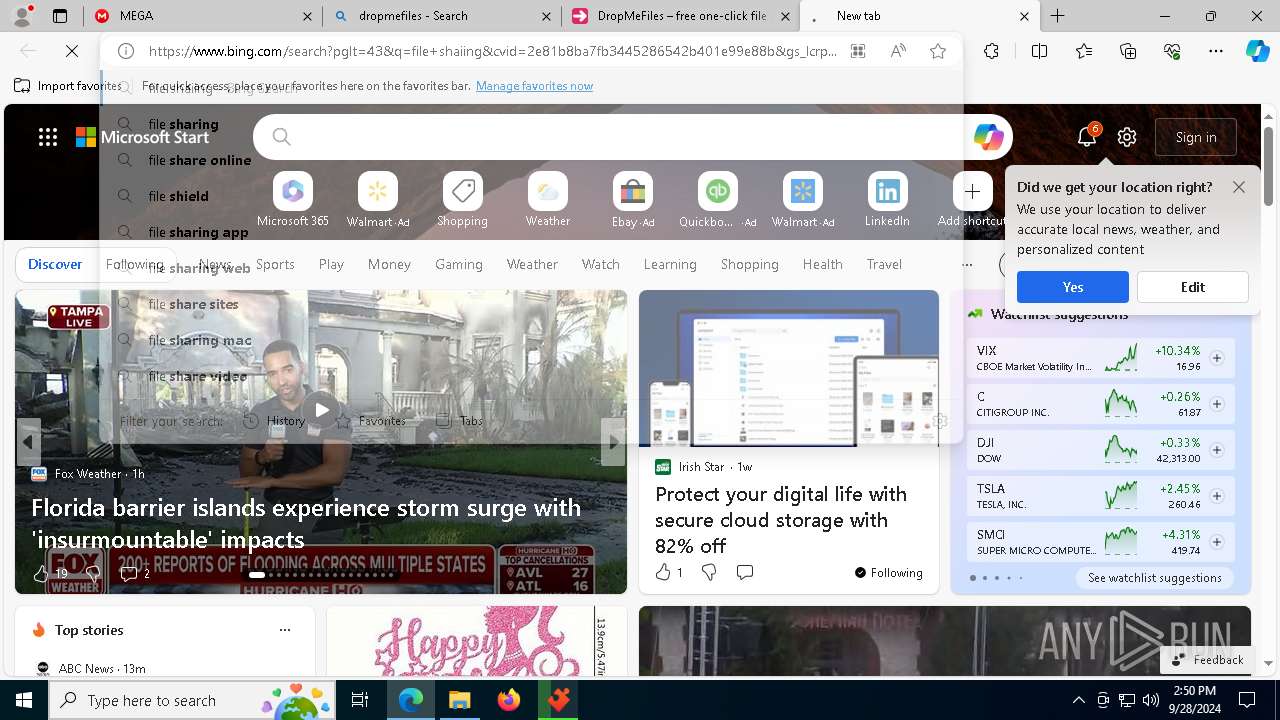Open Task View on taskbar
Screen dimensions: 1280x720
(360, 700)
